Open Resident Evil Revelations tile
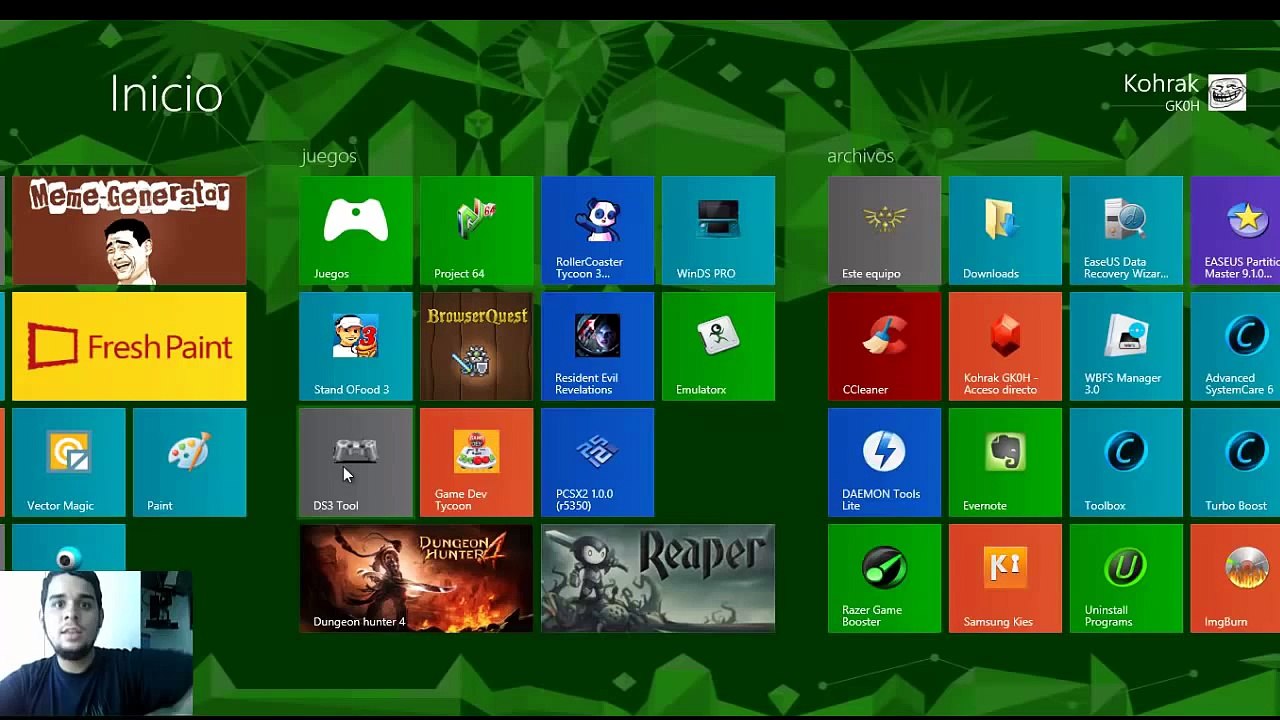Viewport: 1280px width, 720px height. coord(598,347)
